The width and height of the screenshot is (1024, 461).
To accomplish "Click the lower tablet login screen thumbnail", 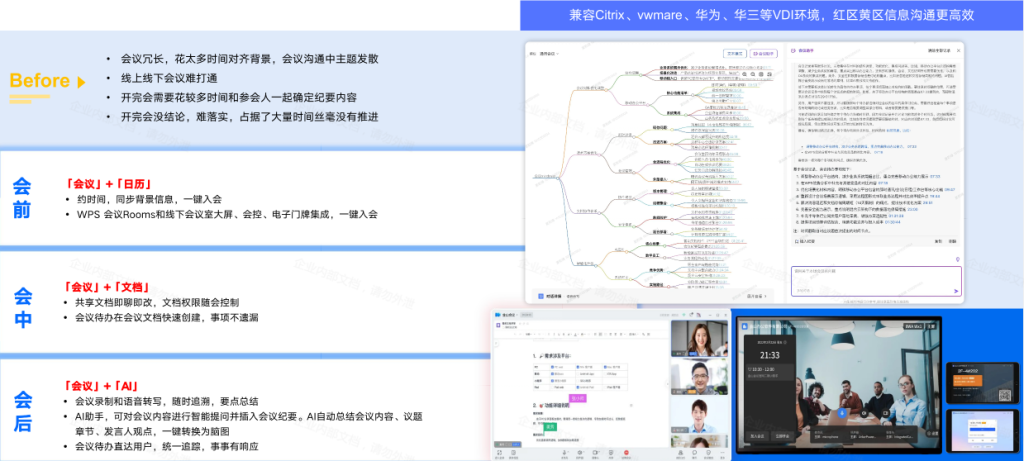I will click(x=984, y=430).
